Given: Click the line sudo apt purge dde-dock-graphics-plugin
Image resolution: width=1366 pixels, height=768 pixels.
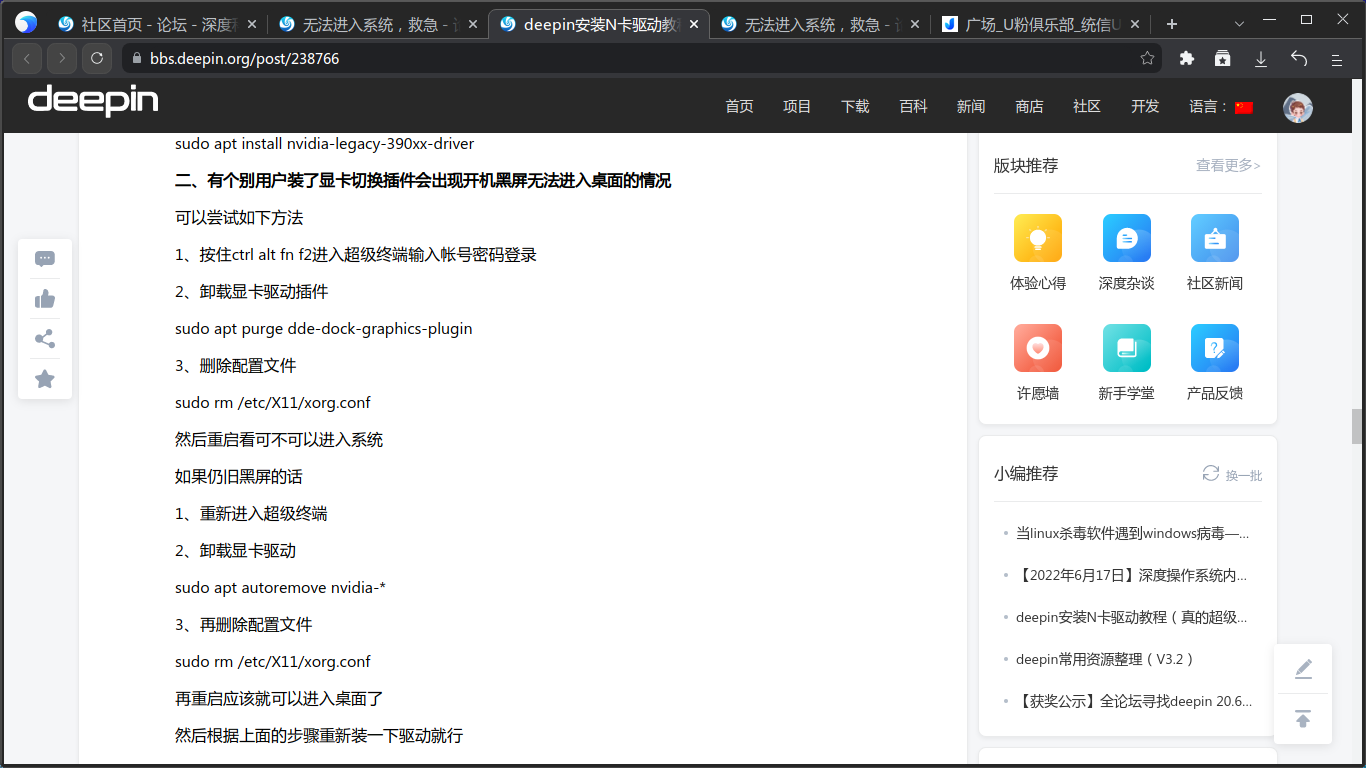Looking at the screenshot, I should [324, 329].
